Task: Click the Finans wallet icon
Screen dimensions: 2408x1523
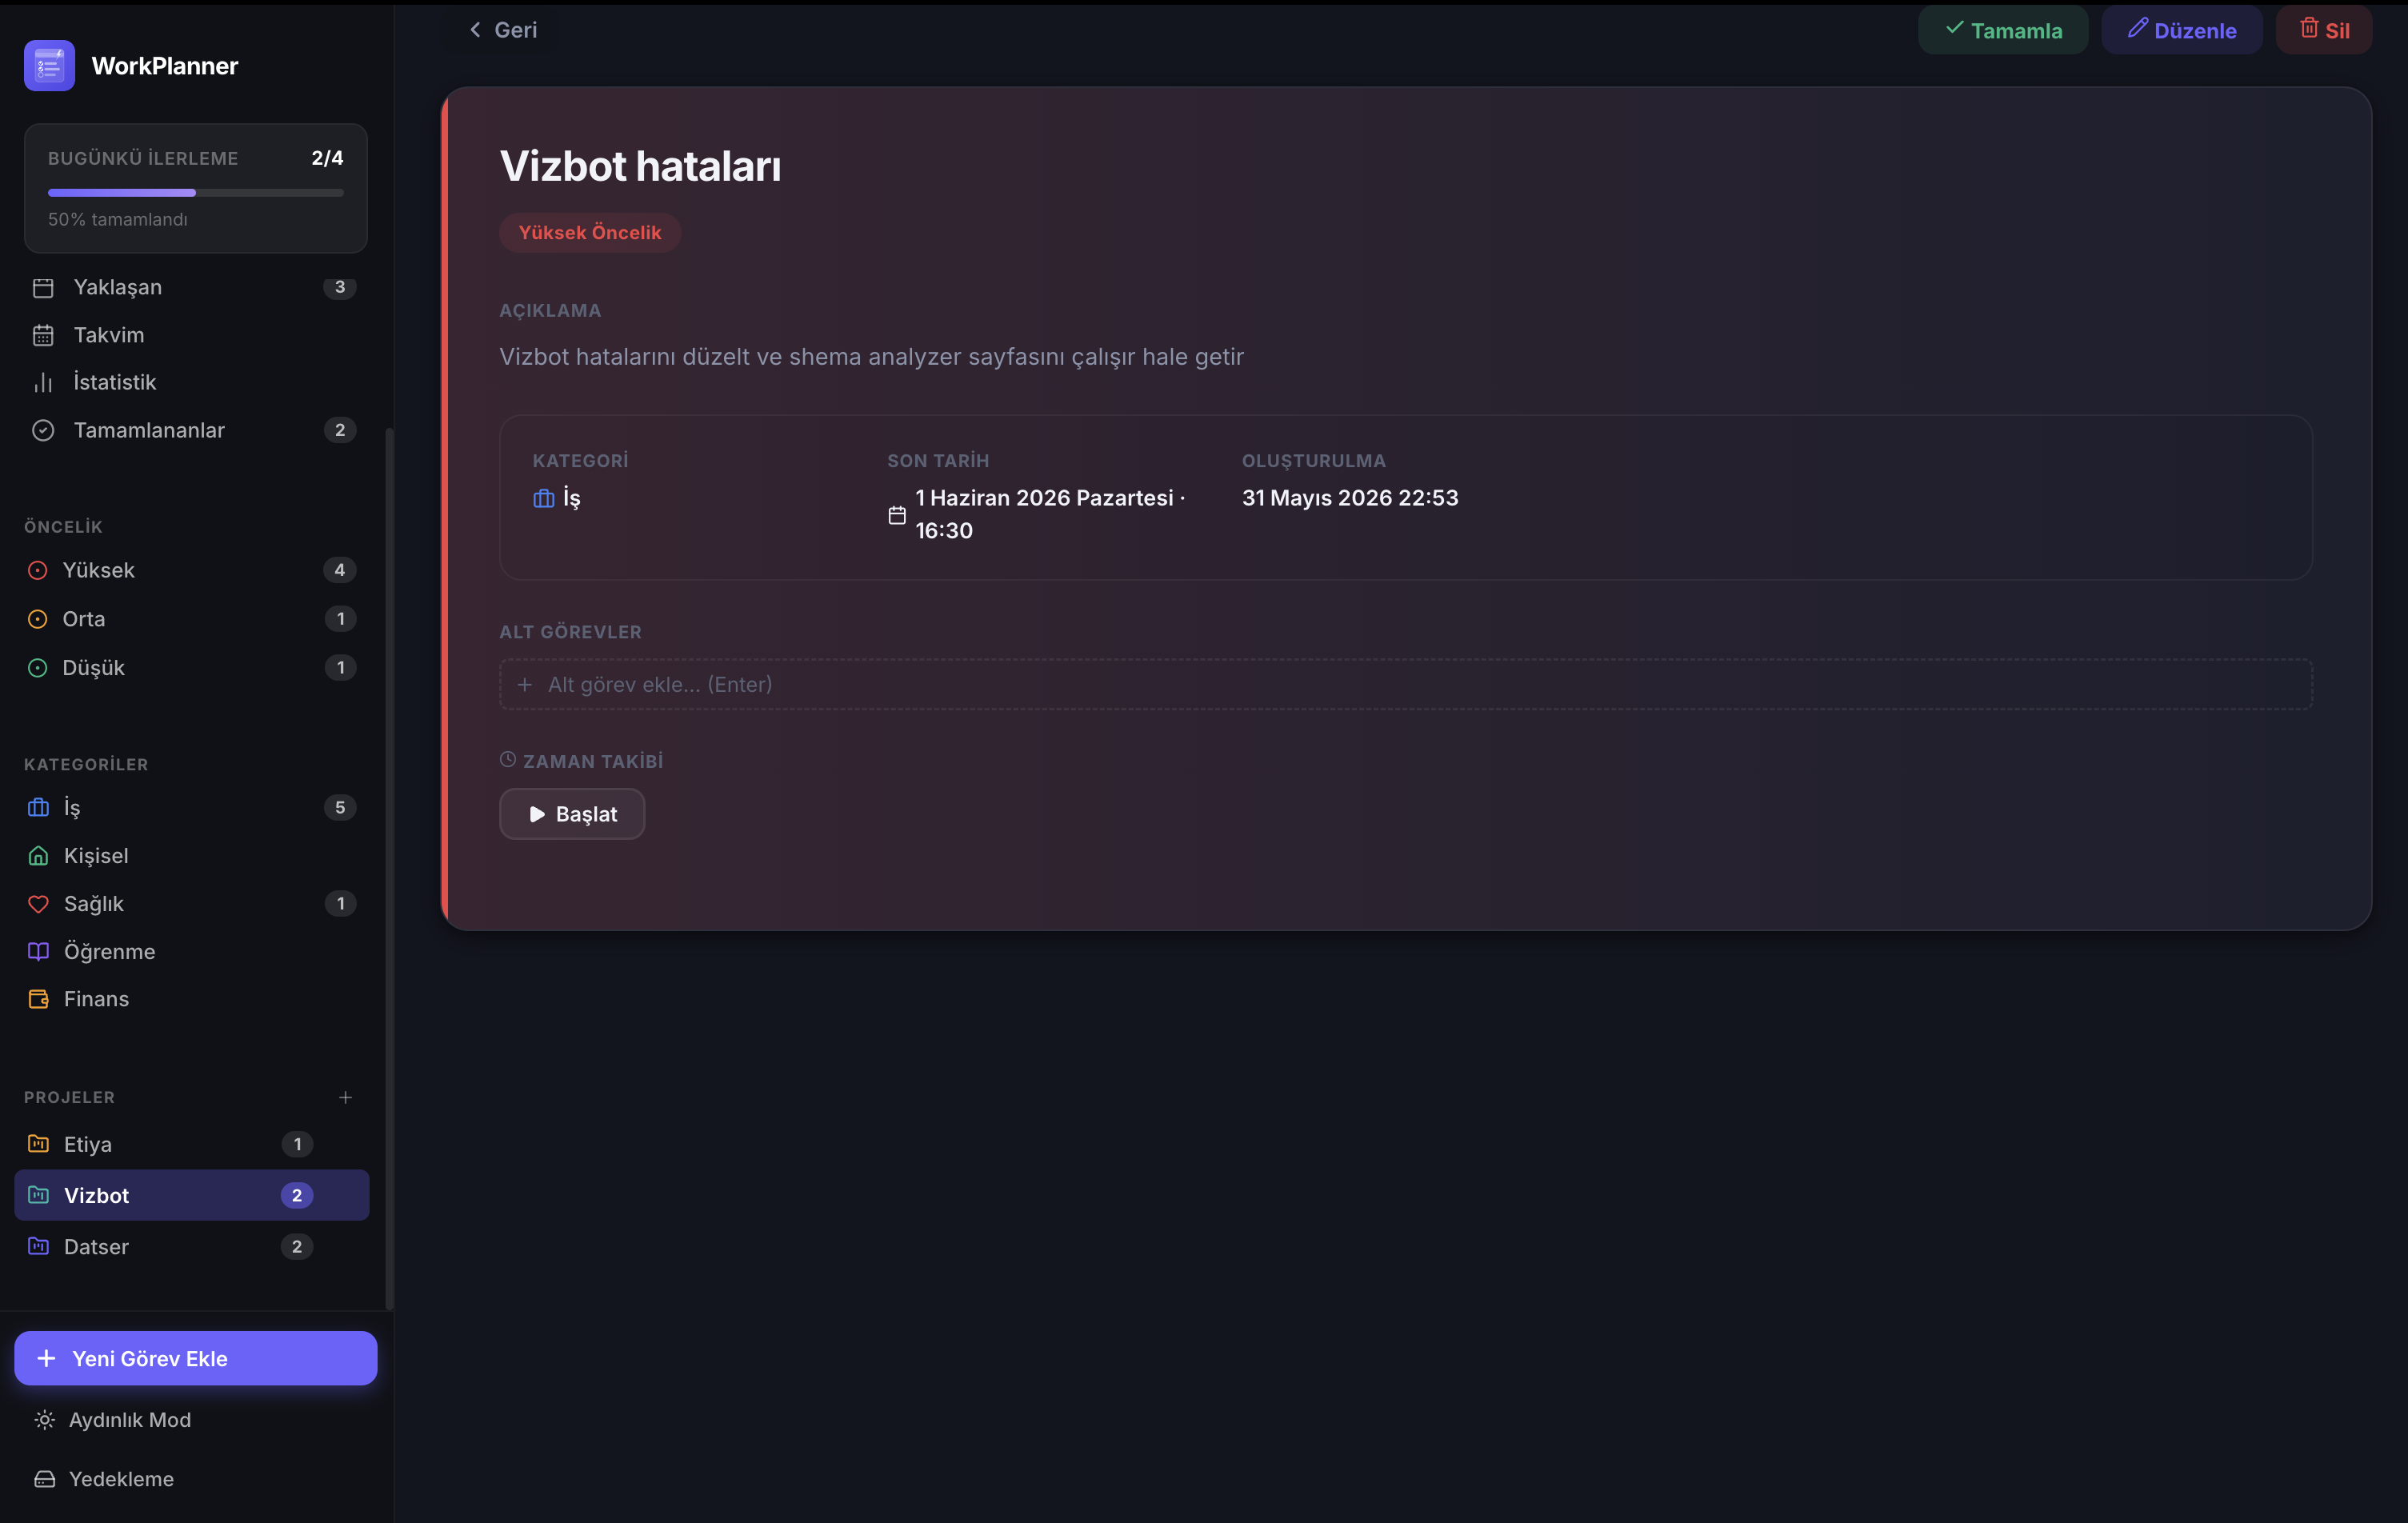Action: 38,999
